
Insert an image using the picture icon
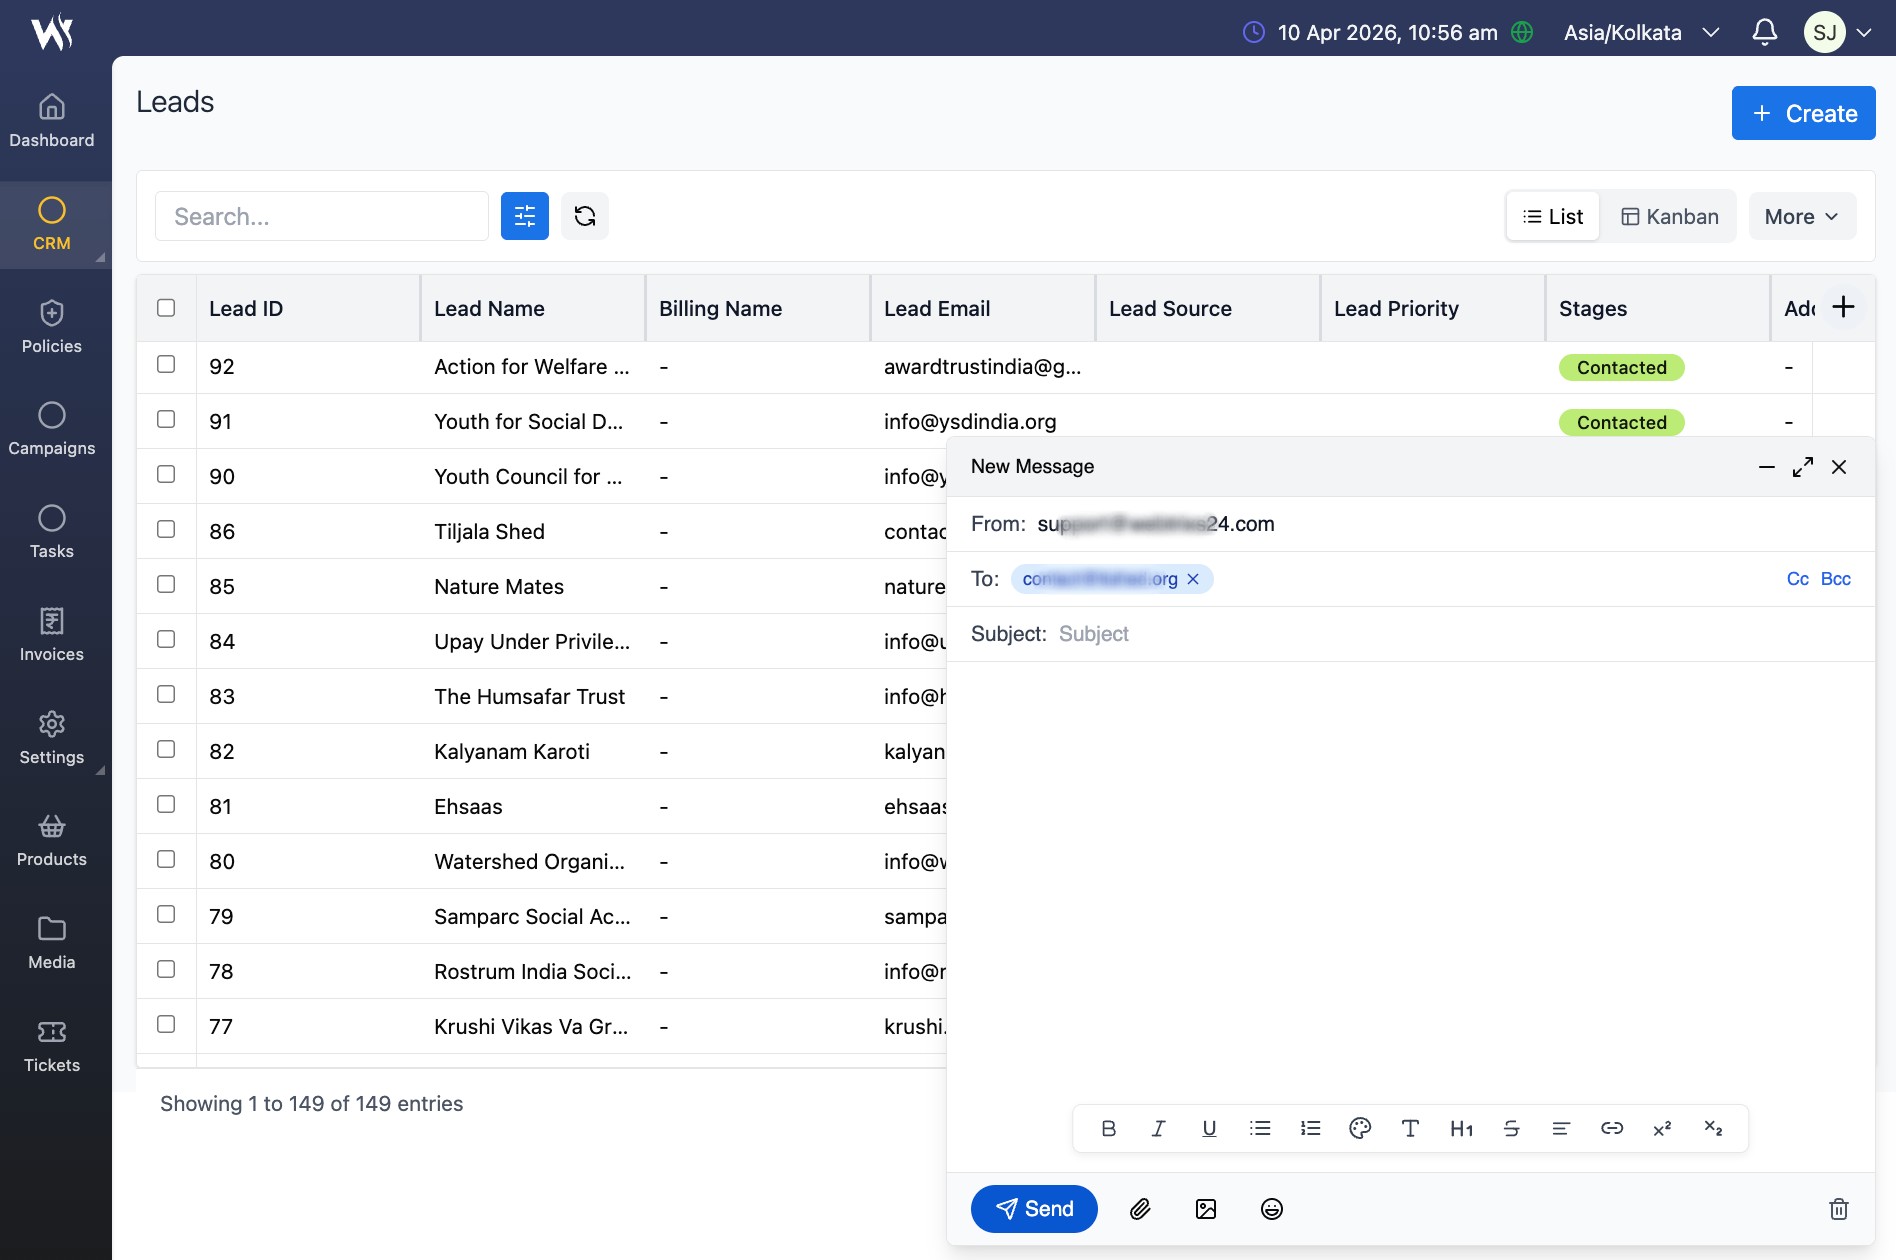[1206, 1209]
